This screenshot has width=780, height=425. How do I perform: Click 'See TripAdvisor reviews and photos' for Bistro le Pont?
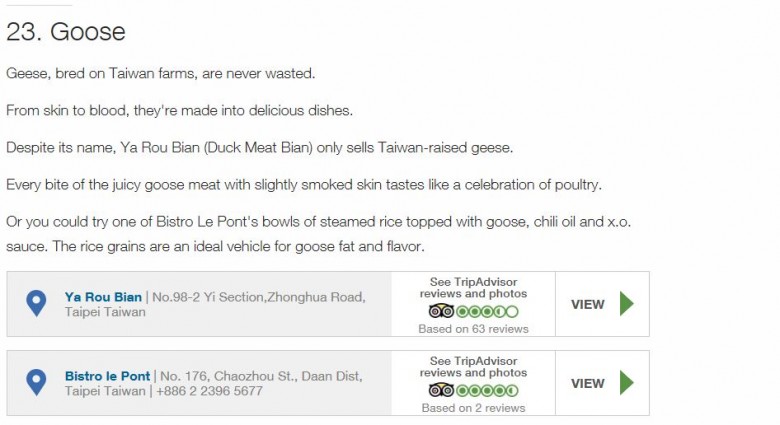point(474,367)
